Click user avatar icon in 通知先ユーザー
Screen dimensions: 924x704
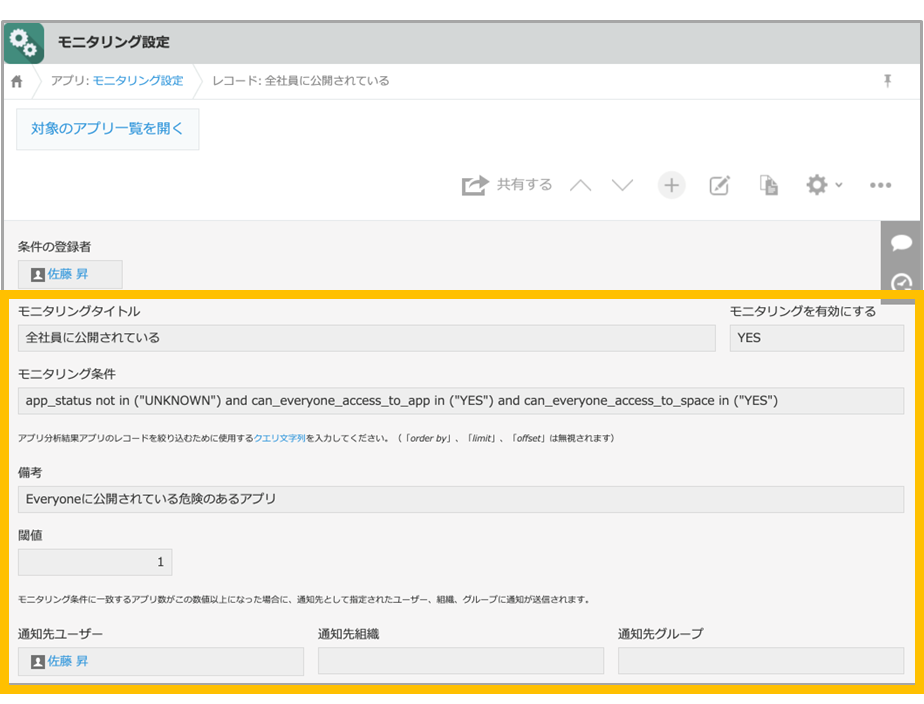coord(38,662)
